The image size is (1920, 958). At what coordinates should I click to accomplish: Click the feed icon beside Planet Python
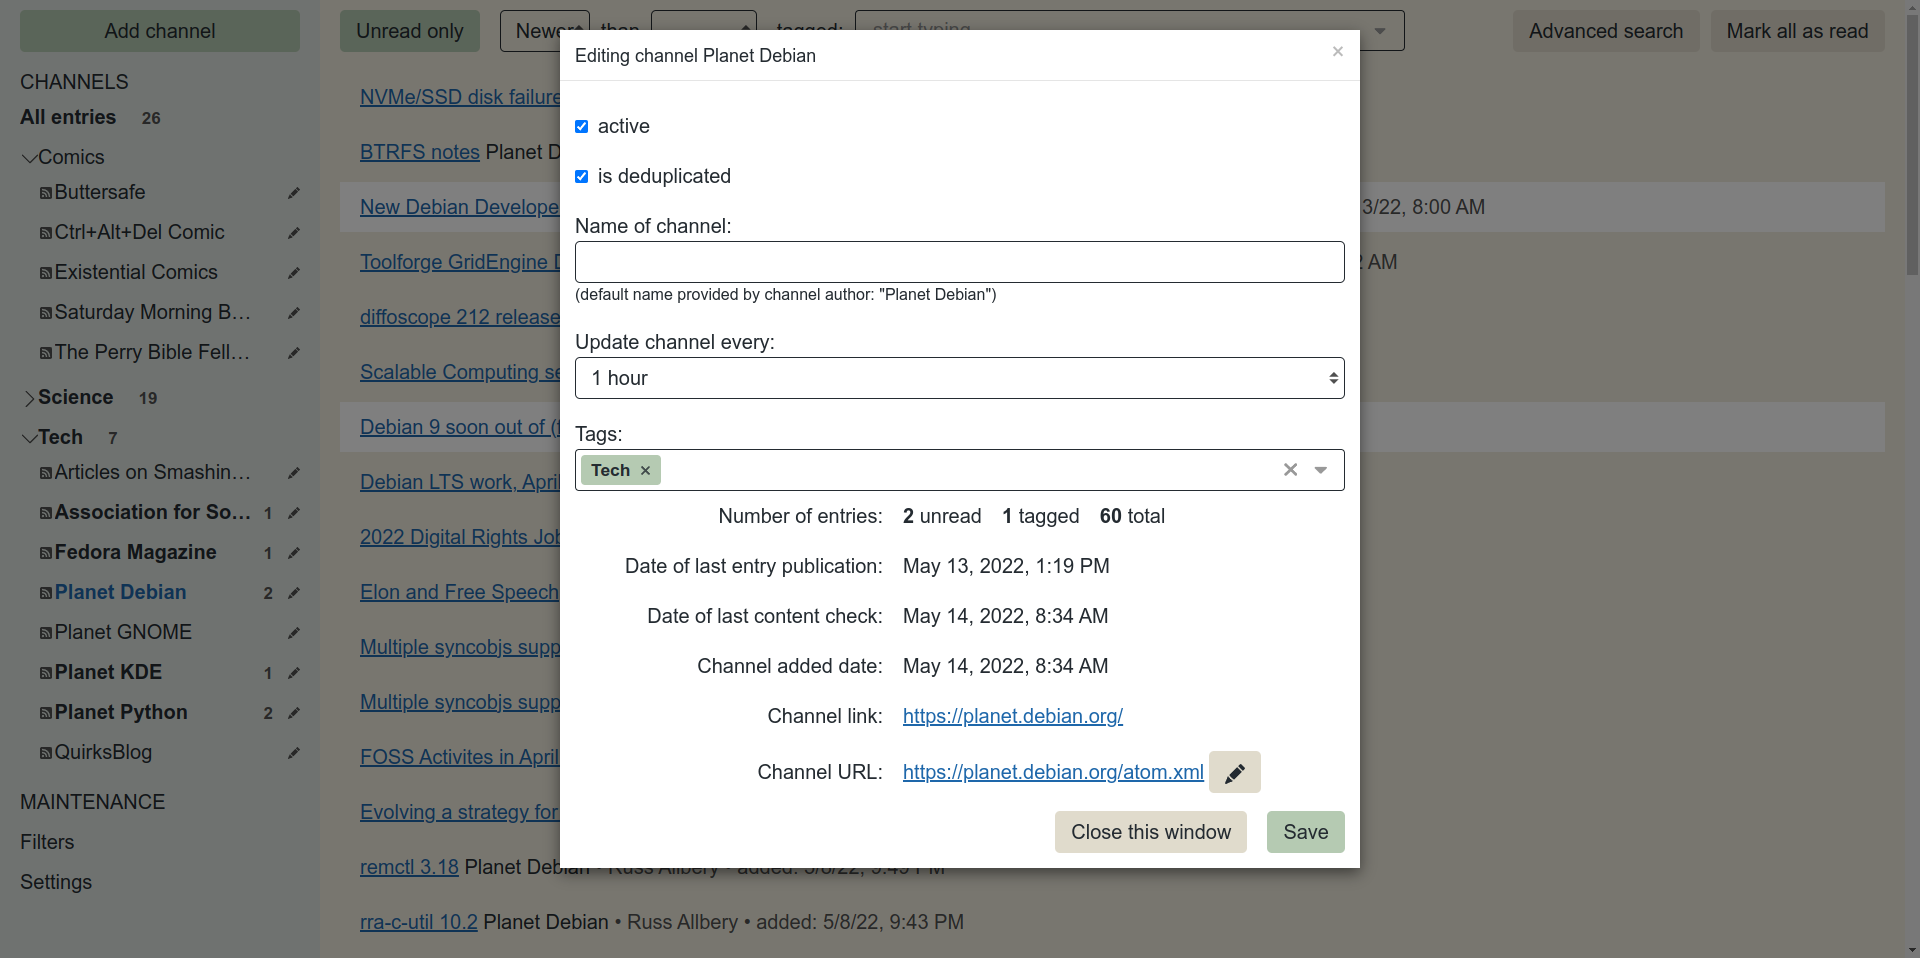click(46, 713)
